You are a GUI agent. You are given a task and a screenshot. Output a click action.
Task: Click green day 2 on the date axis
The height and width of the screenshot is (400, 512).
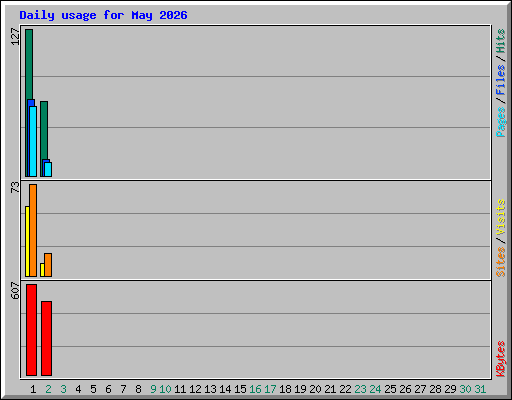(x=48, y=389)
